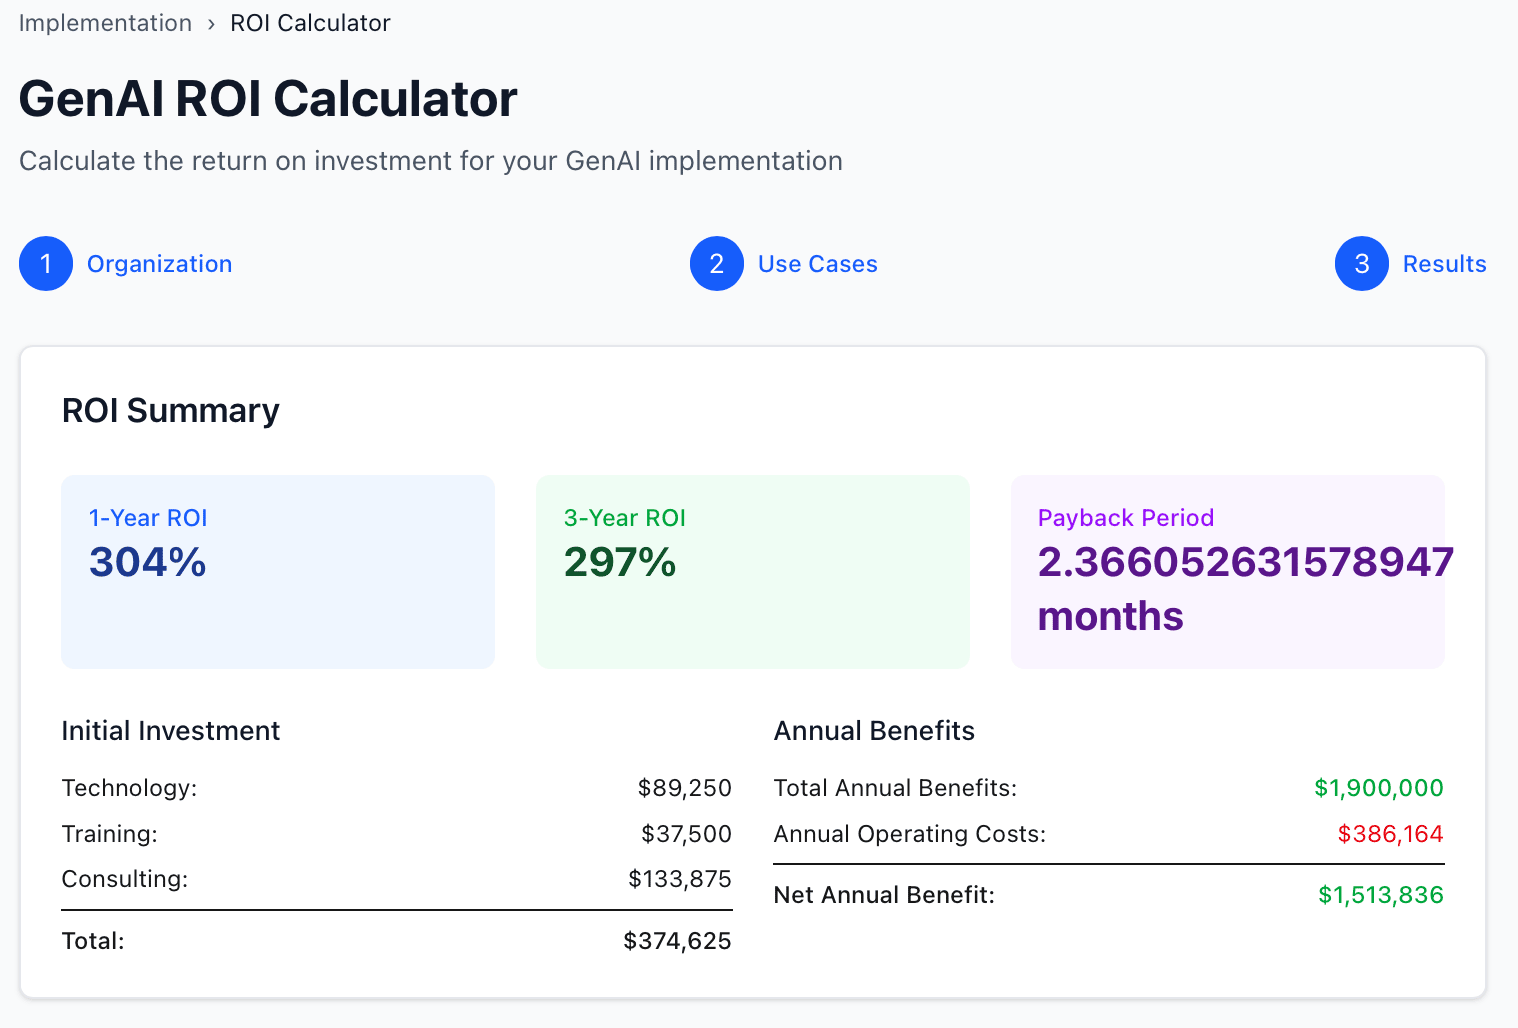Click the 297% ROI value
The width and height of the screenshot is (1518, 1028).
point(620,562)
